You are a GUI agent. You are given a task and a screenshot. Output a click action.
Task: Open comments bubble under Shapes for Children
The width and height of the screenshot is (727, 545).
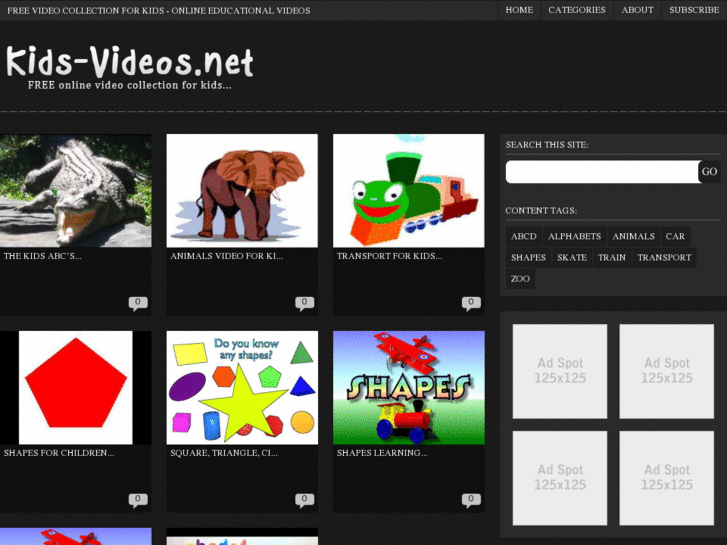[138, 500]
